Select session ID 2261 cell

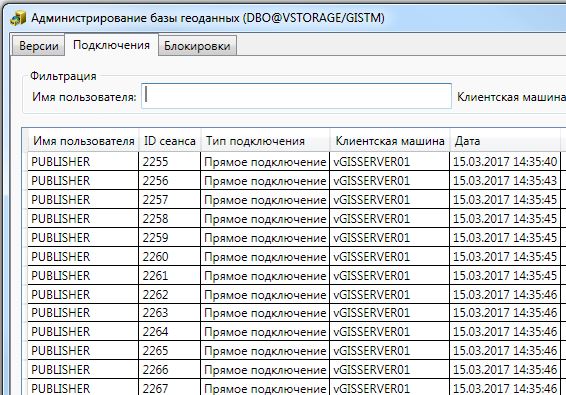pyautogui.click(x=169, y=275)
